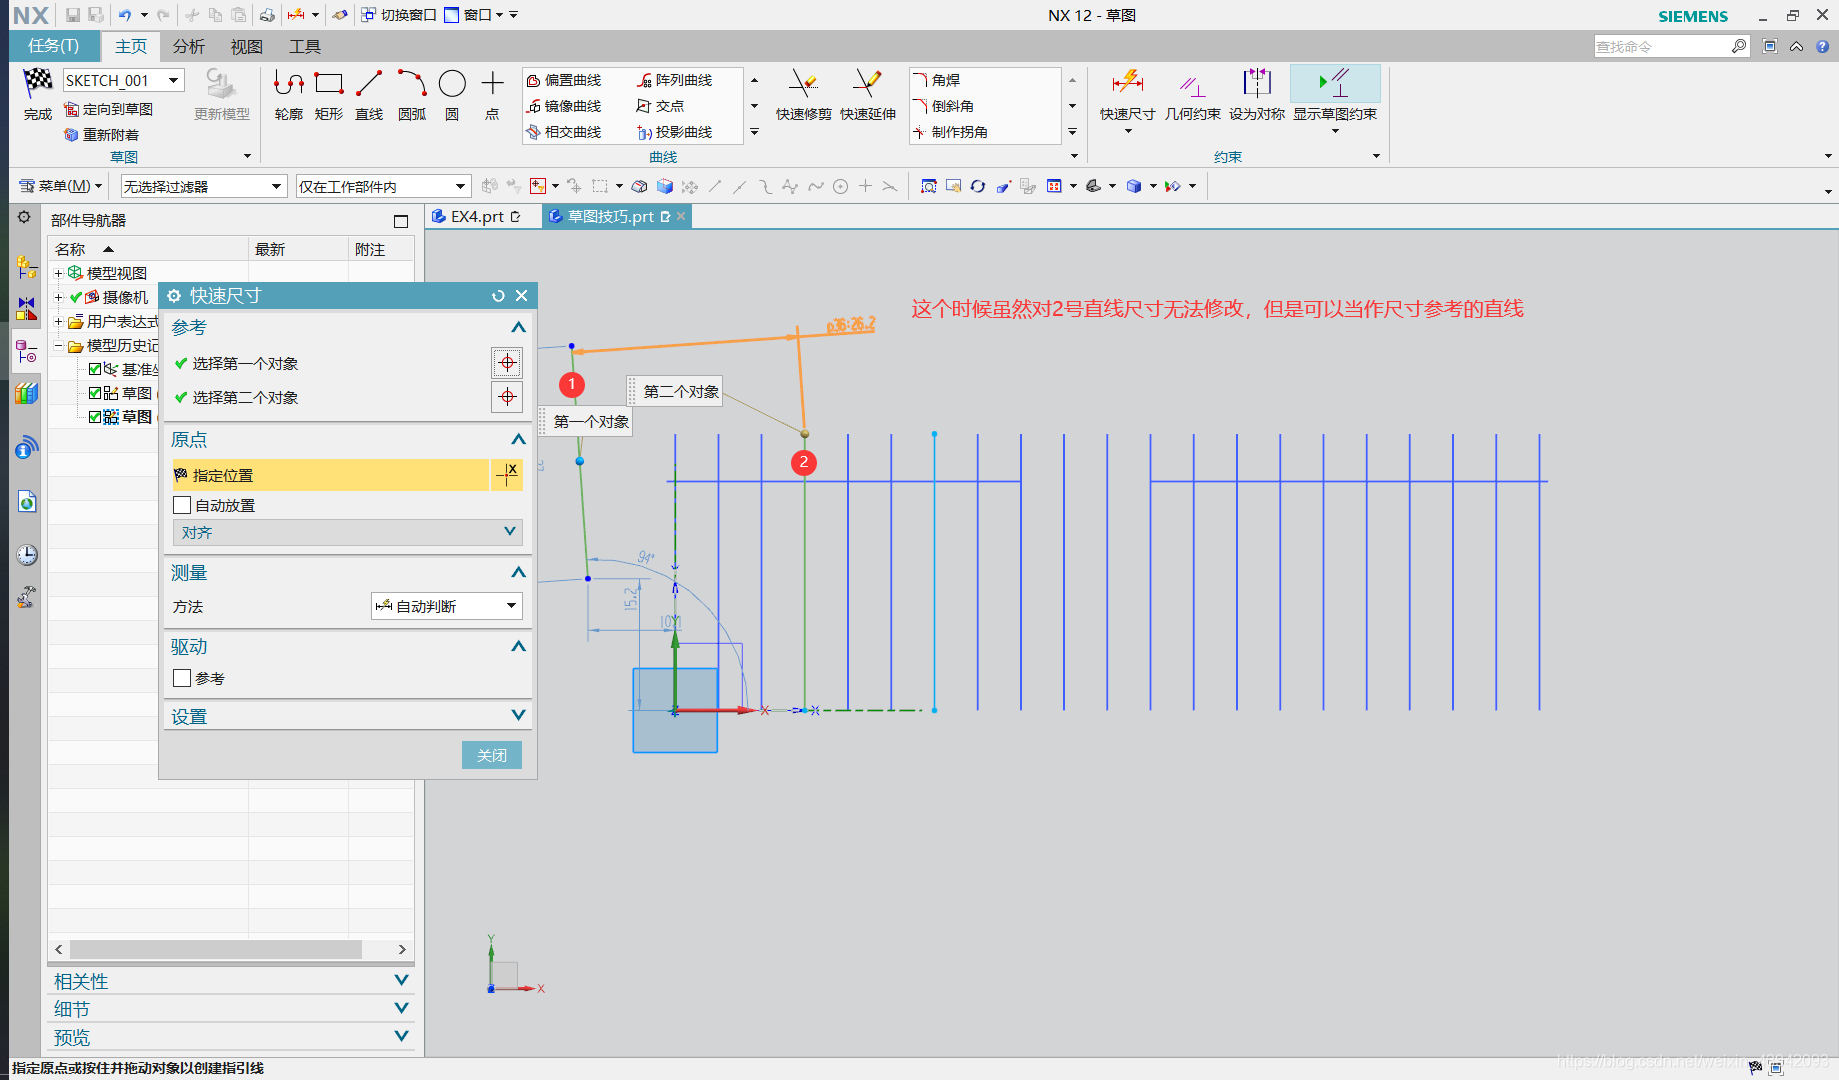The height and width of the screenshot is (1080, 1839).
Task: Reset the Rapid Dimension dialog
Action: pyautogui.click(x=498, y=296)
